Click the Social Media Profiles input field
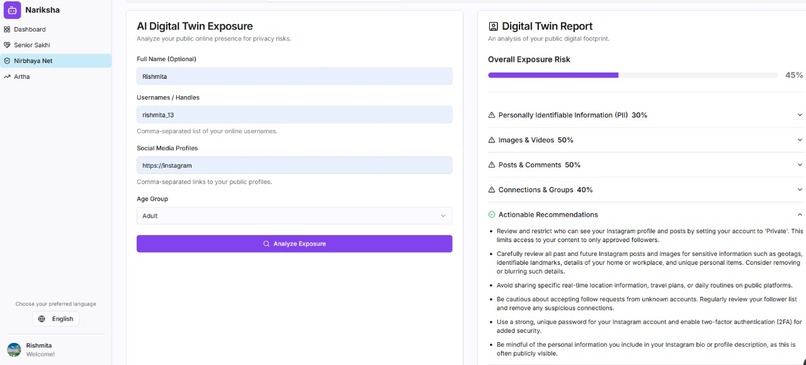Viewport: 806px width, 365px height. 294,165
